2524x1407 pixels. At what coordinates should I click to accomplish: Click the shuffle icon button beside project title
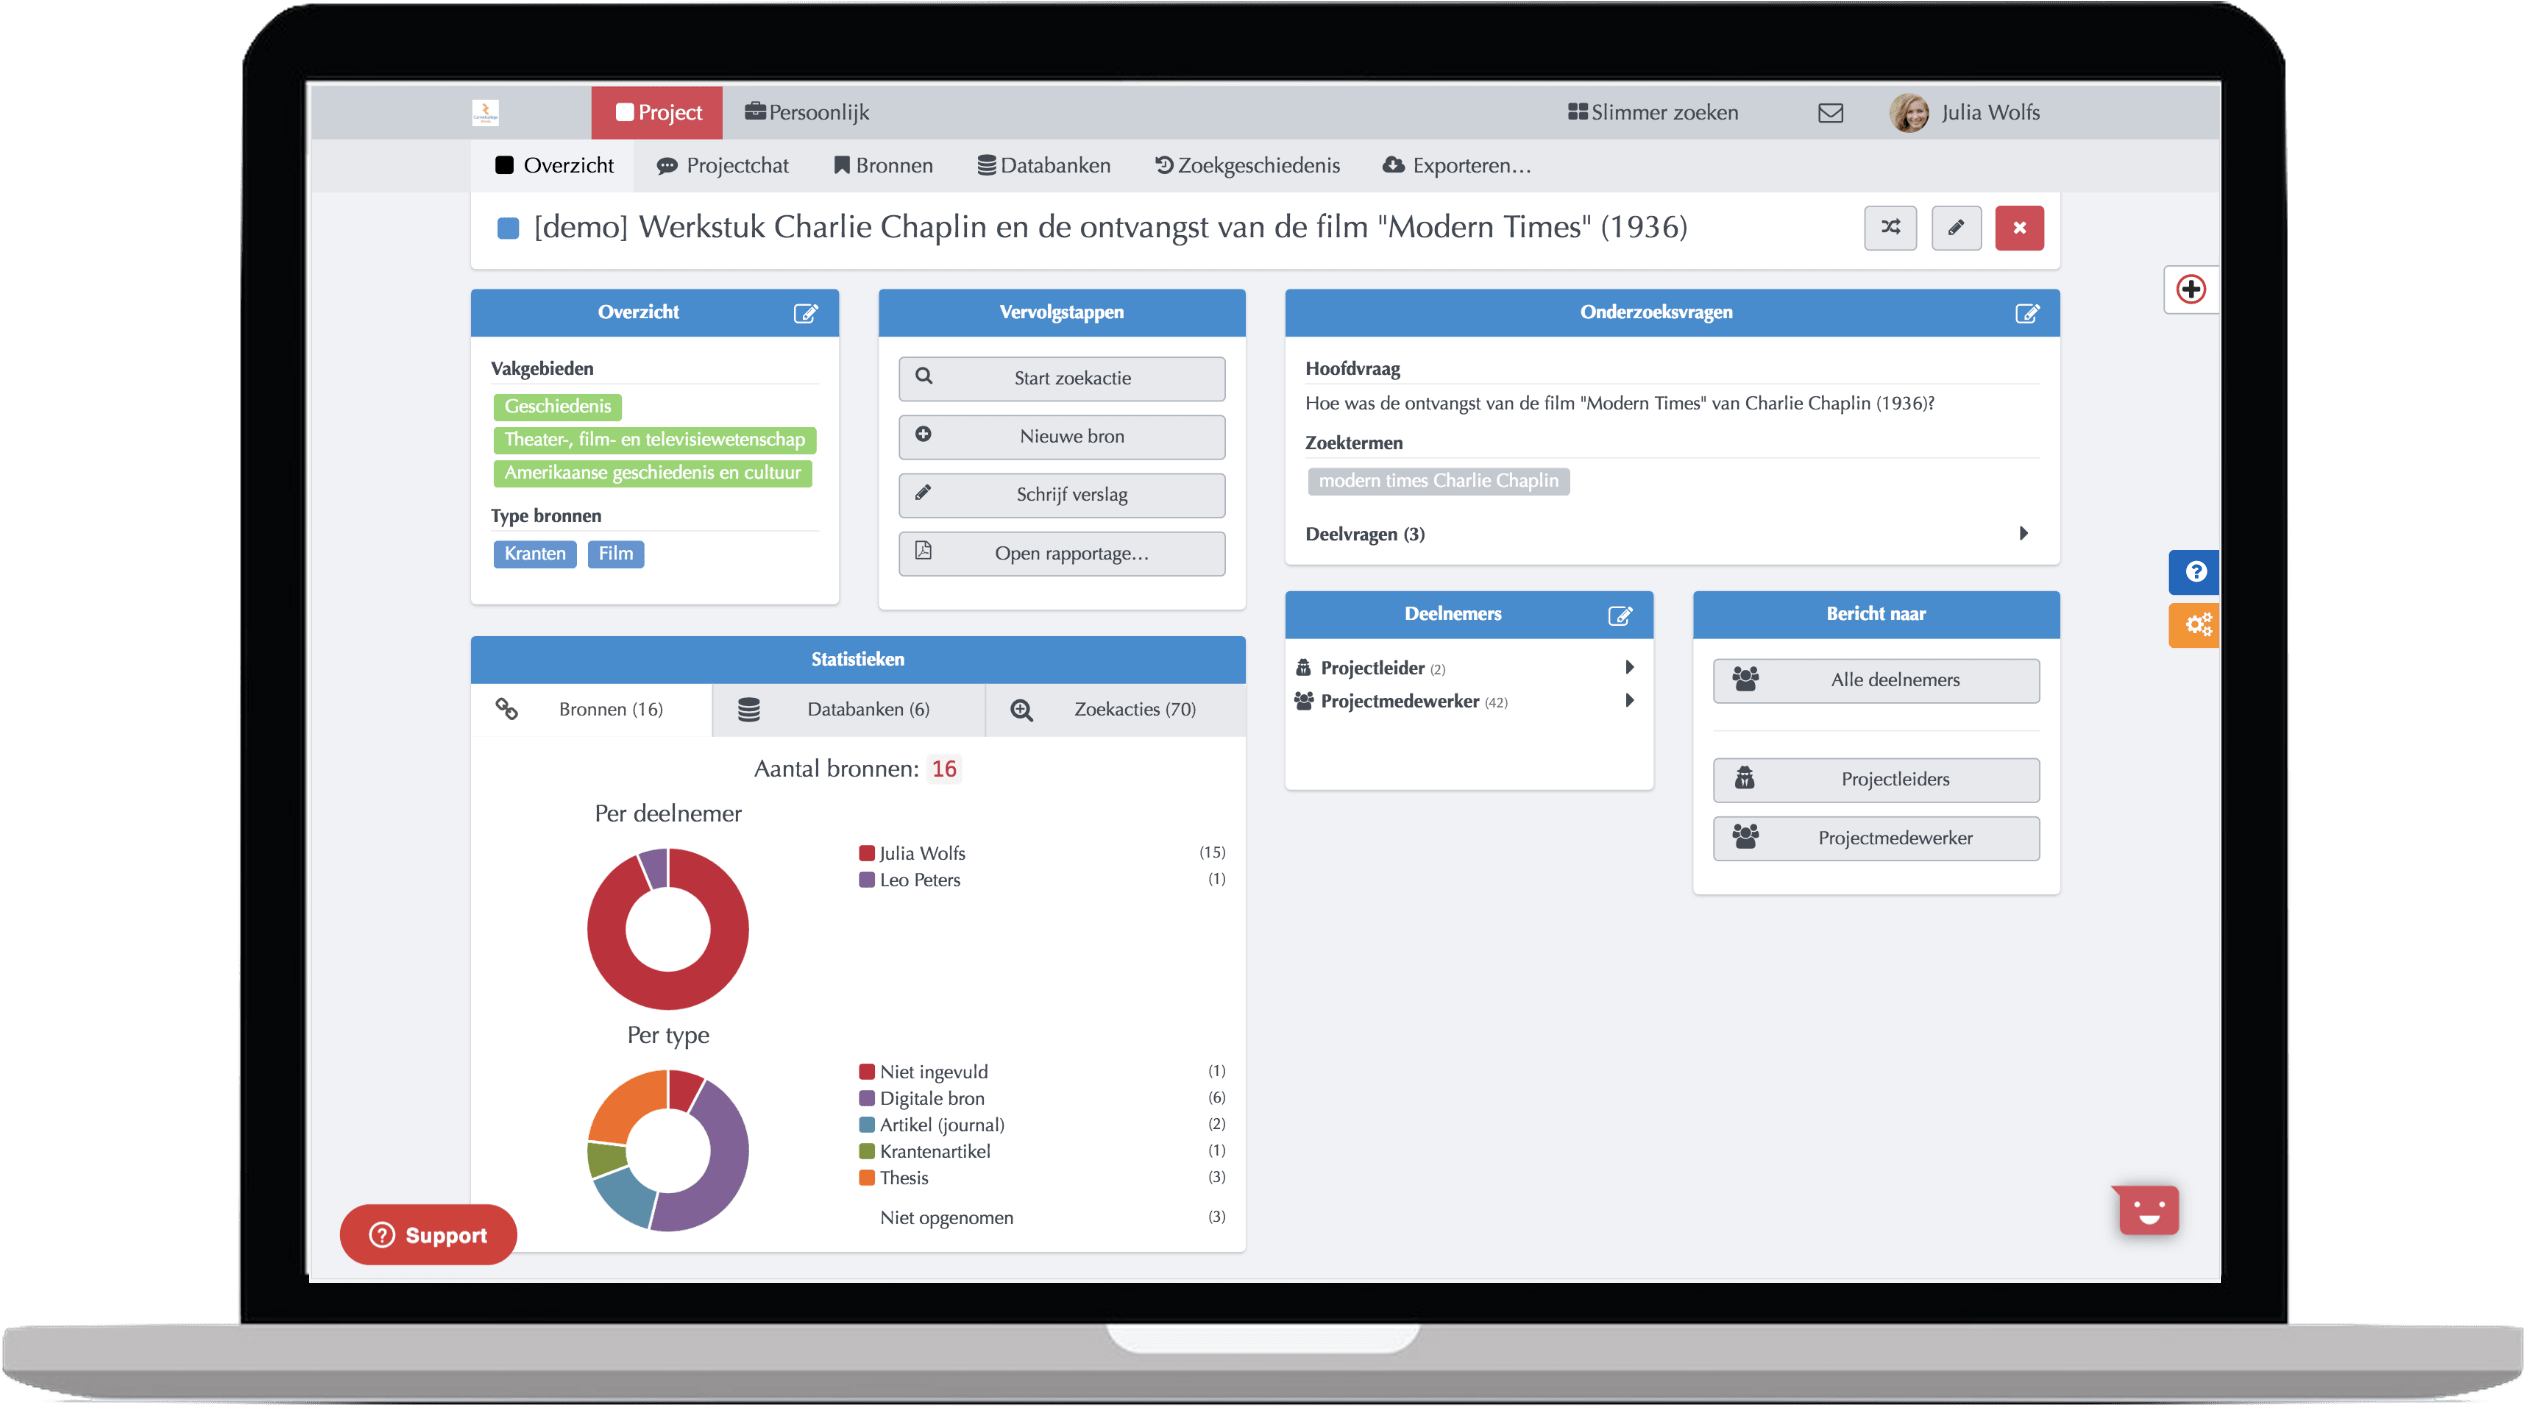tap(1890, 228)
